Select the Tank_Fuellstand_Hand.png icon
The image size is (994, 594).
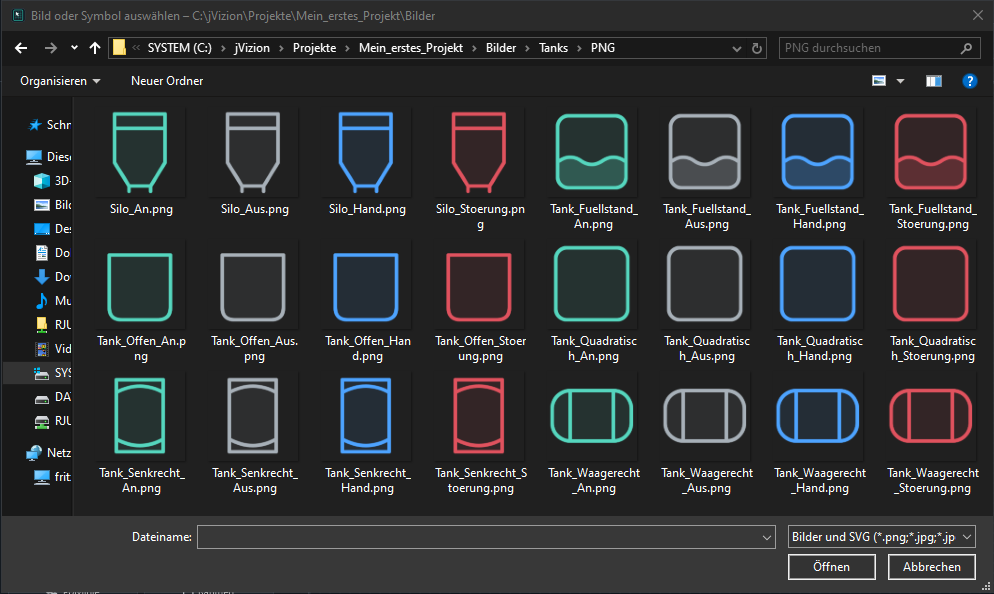[818, 152]
